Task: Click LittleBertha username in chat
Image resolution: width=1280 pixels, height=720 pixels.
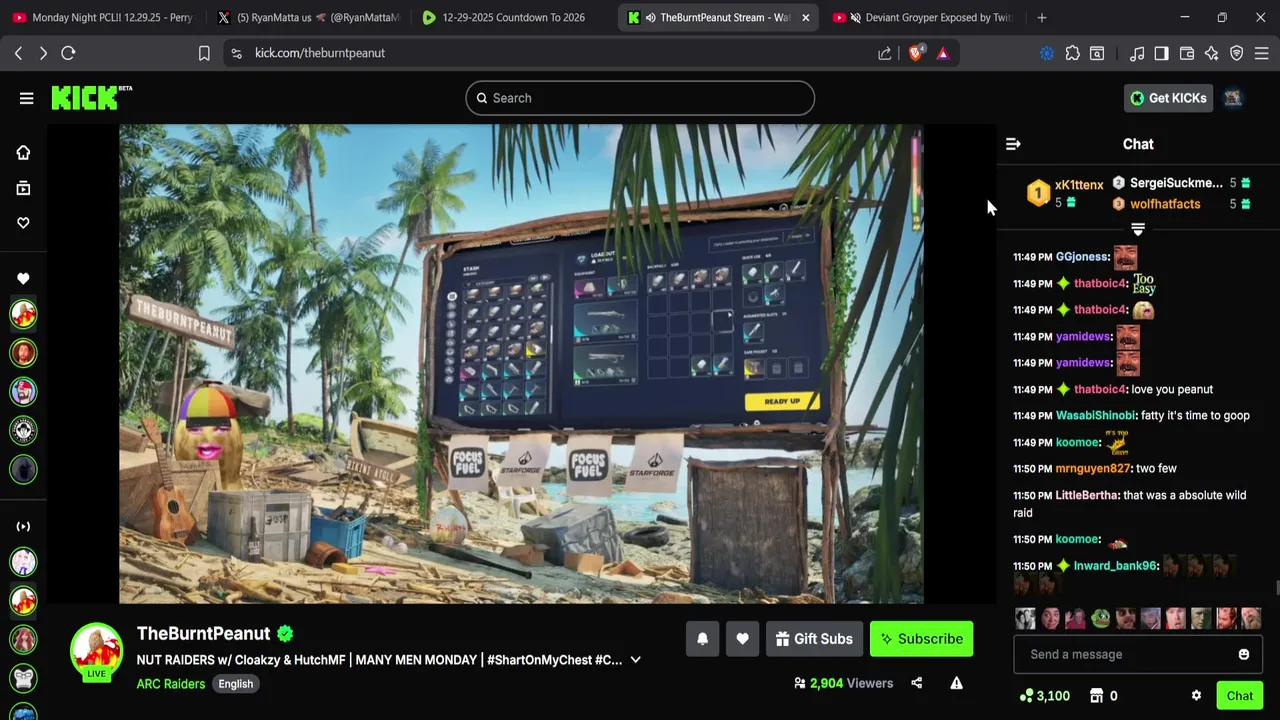Action: tap(1086, 495)
